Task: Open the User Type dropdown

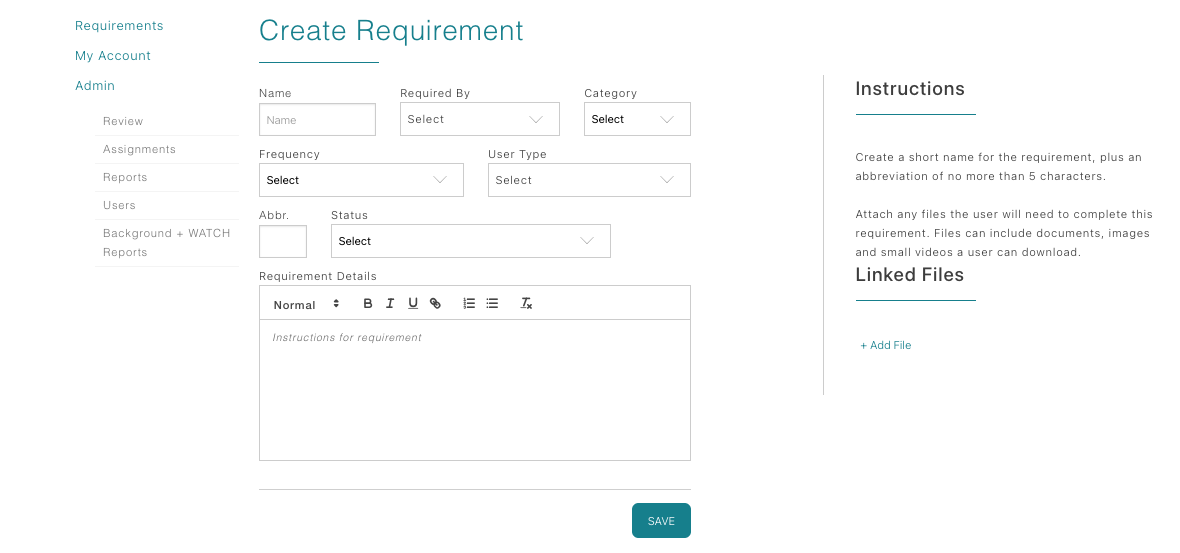Action: [x=589, y=180]
